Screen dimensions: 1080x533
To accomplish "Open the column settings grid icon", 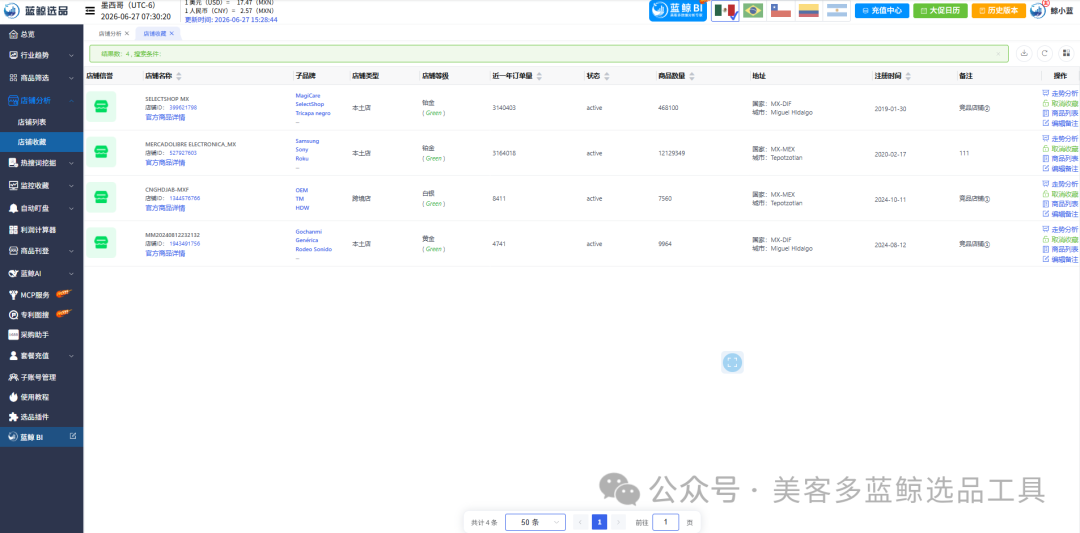I will click(x=1066, y=53).
